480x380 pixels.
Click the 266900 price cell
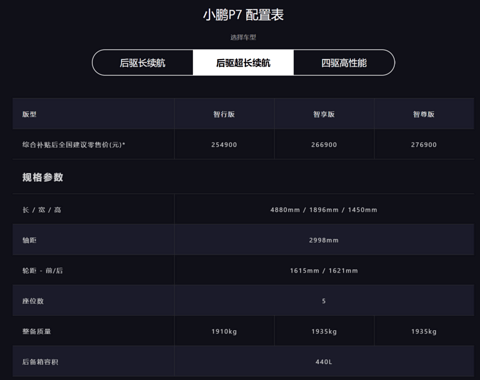[324, 145]
